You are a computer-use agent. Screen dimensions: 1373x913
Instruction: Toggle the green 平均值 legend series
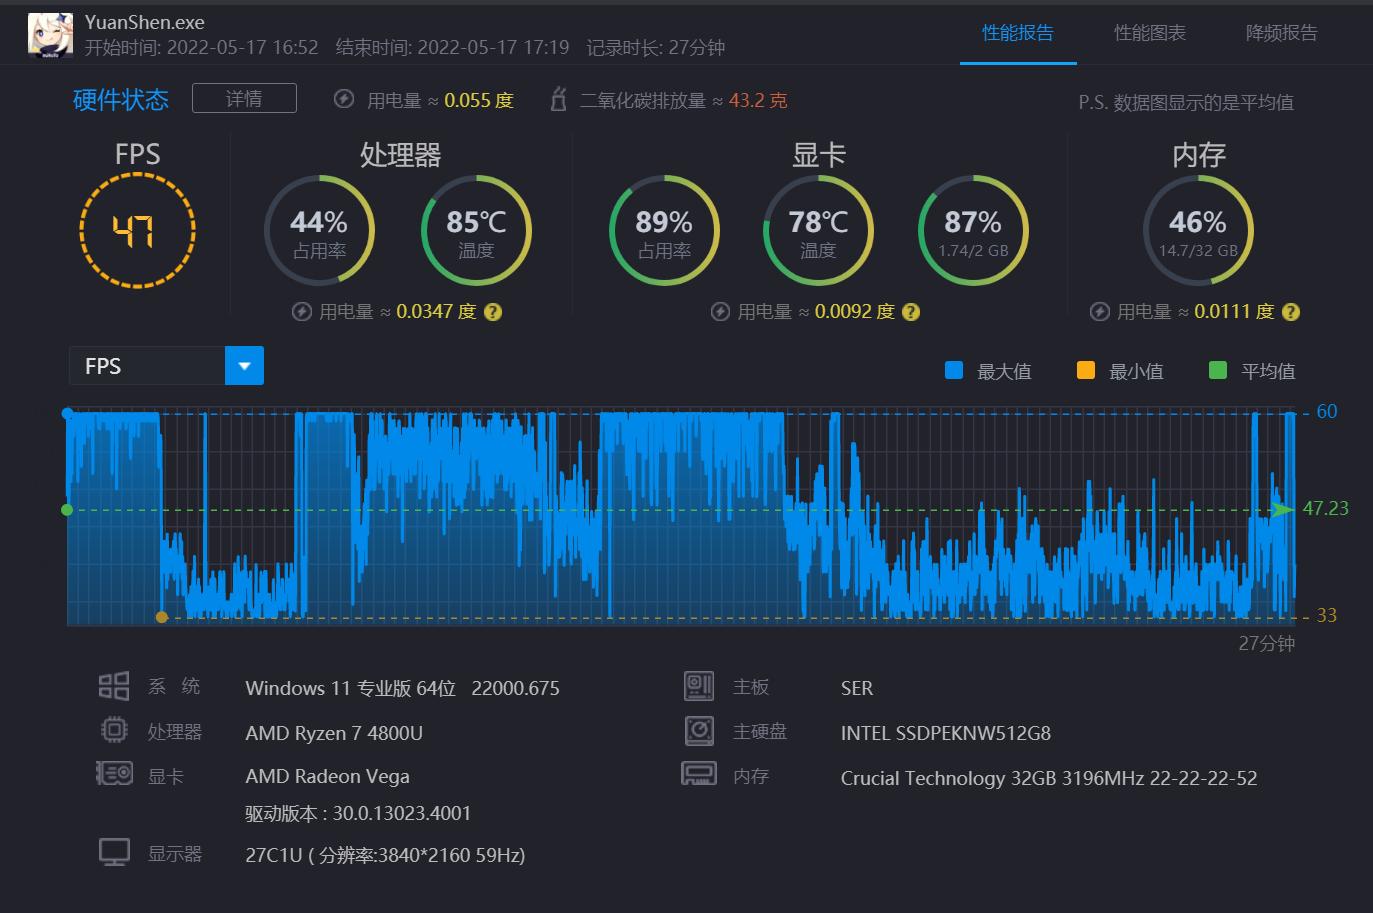point(1217,371)
